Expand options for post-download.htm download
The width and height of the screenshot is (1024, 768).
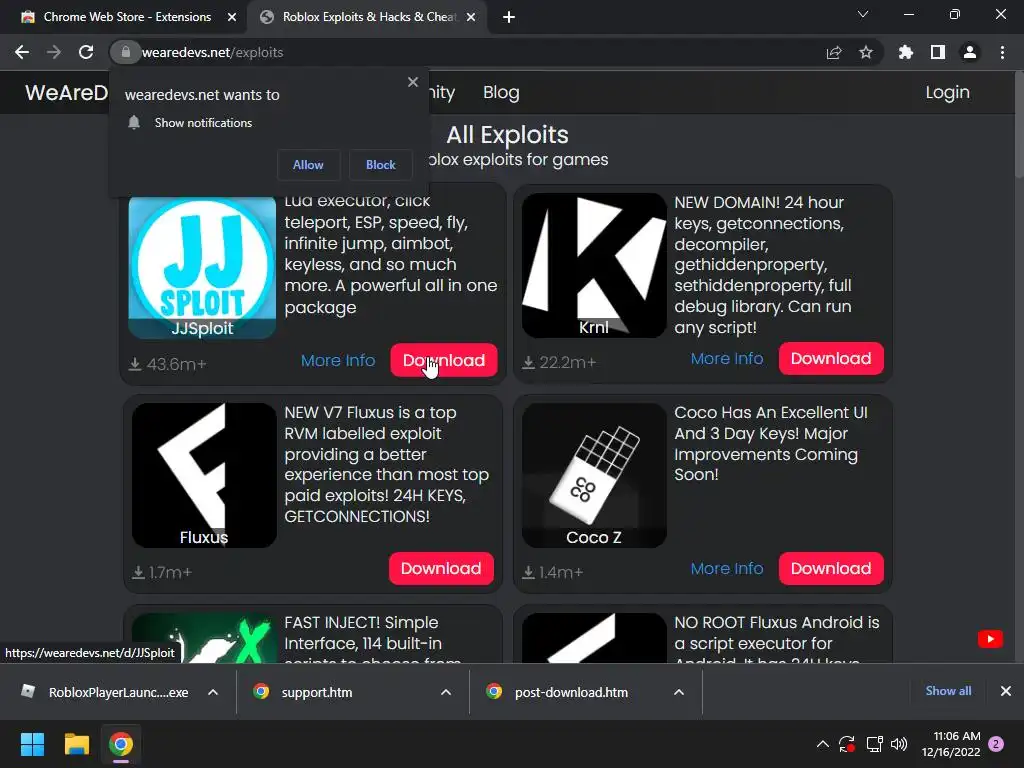point(679,692)
